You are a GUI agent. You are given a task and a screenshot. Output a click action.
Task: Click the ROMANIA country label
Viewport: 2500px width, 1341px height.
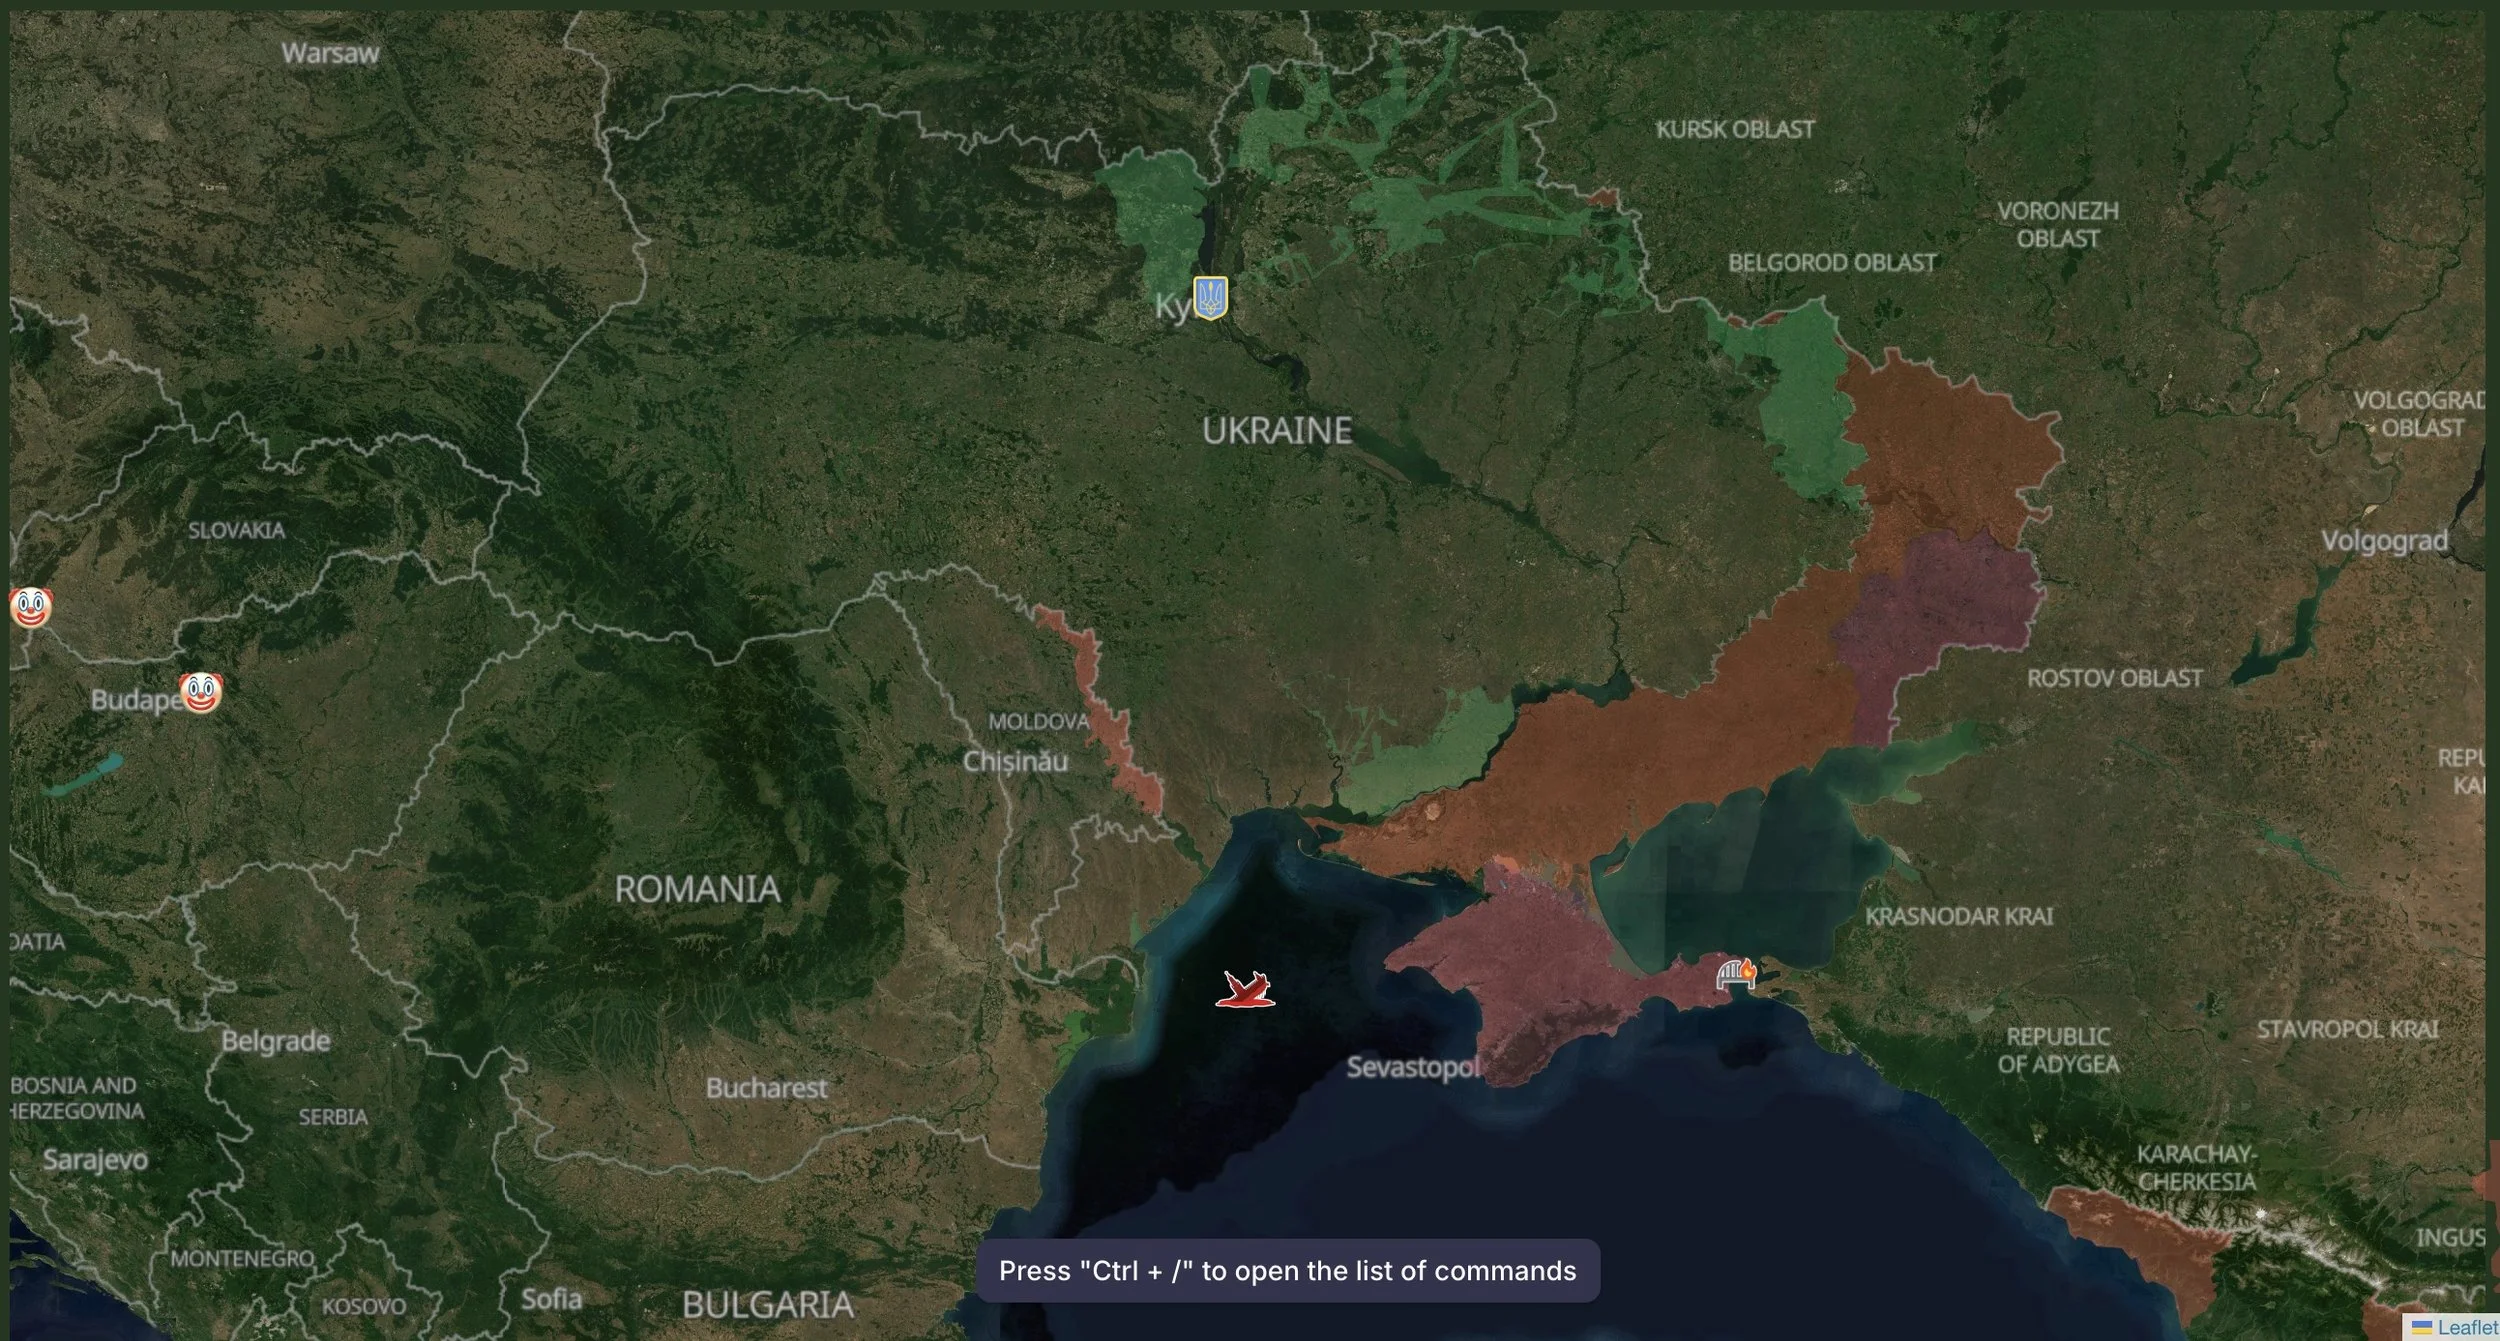click(x=697, y=889)
